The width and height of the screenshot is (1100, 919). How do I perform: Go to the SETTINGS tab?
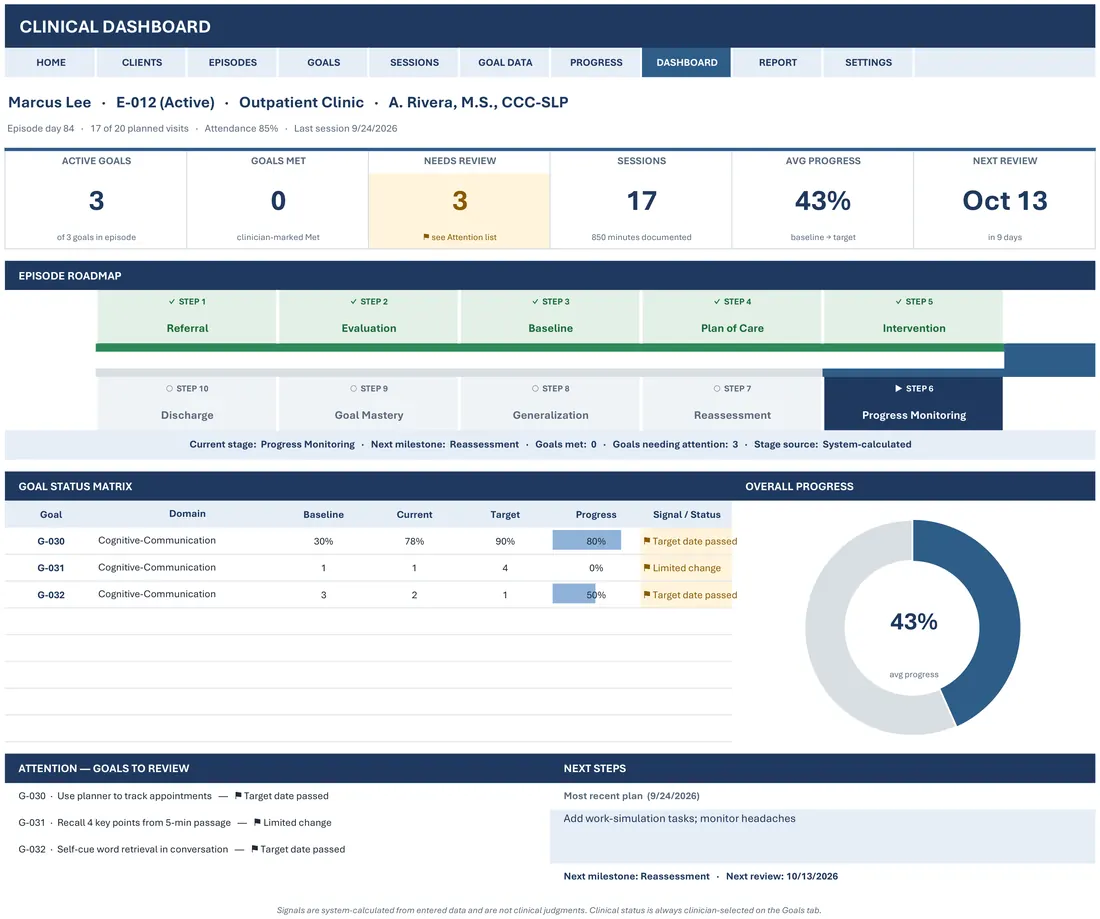868,62
